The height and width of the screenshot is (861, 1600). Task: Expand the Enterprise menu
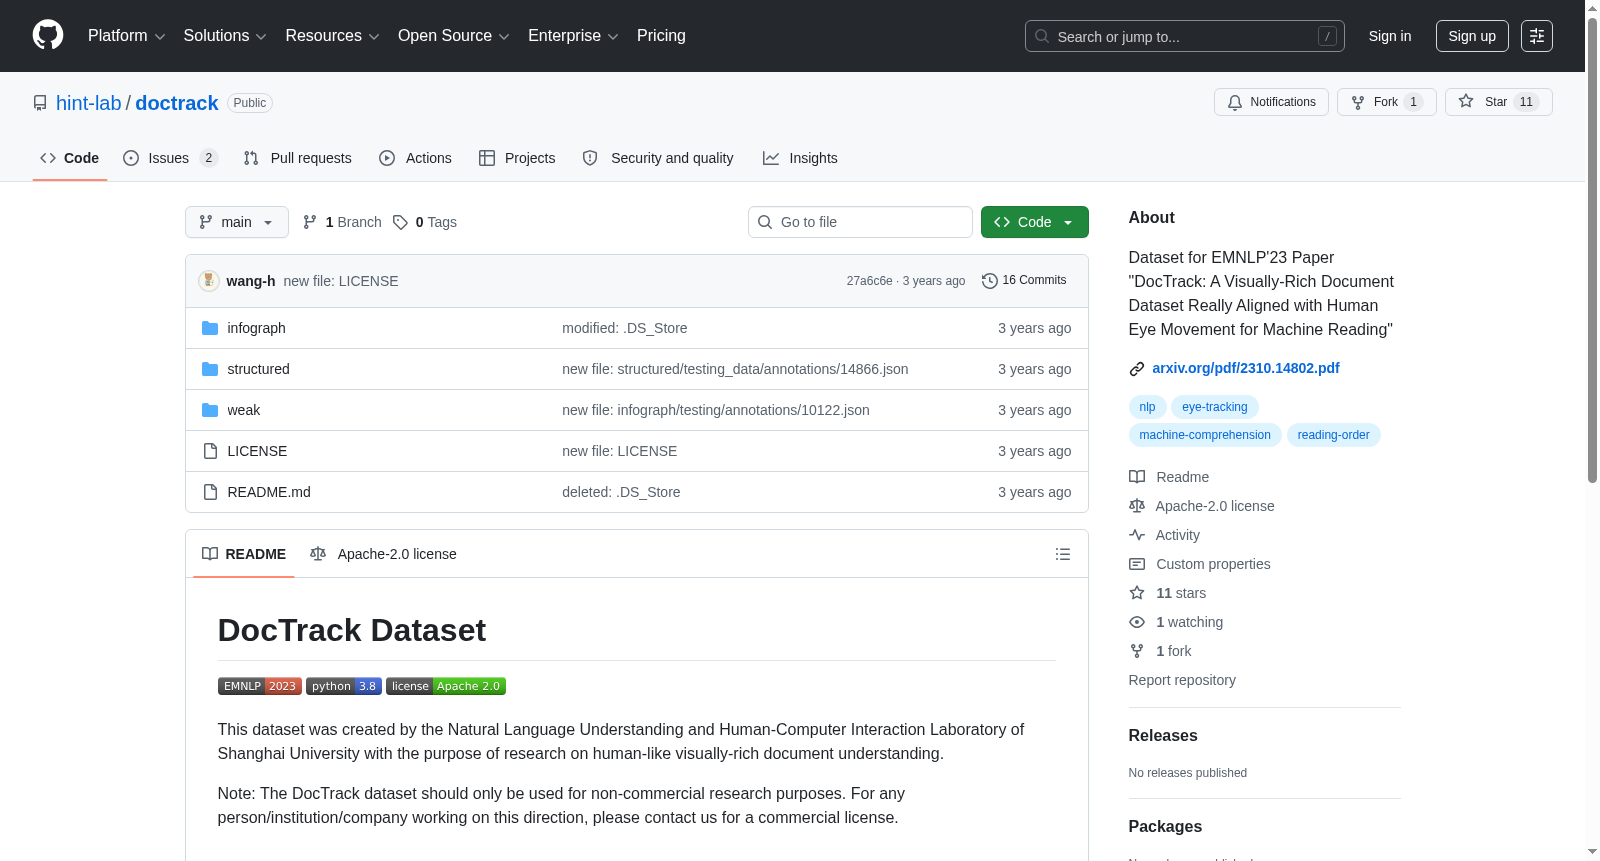[574, 36]
